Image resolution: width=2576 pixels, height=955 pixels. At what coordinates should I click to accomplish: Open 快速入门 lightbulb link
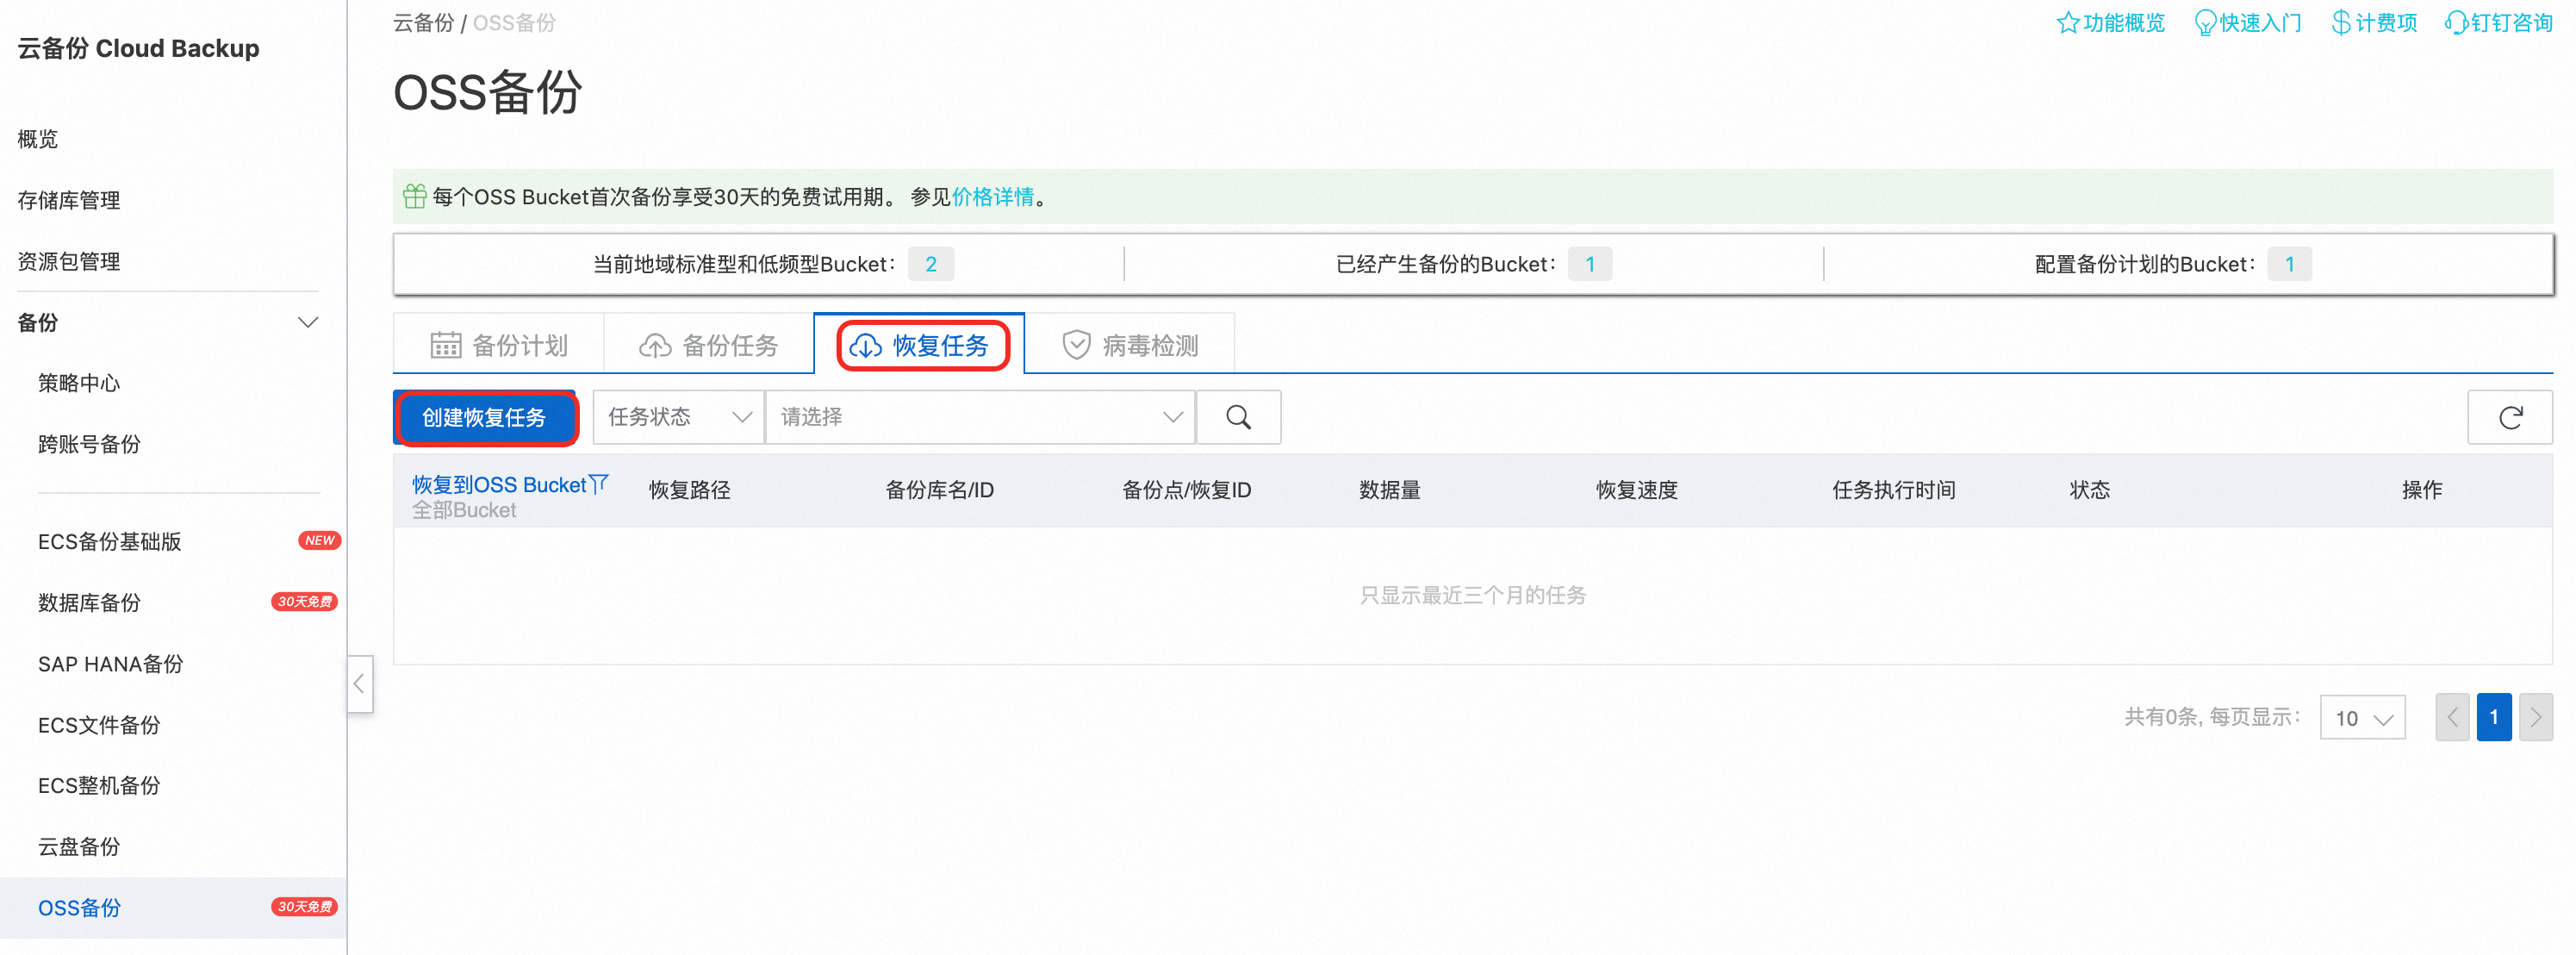[x=2247, y=23]
